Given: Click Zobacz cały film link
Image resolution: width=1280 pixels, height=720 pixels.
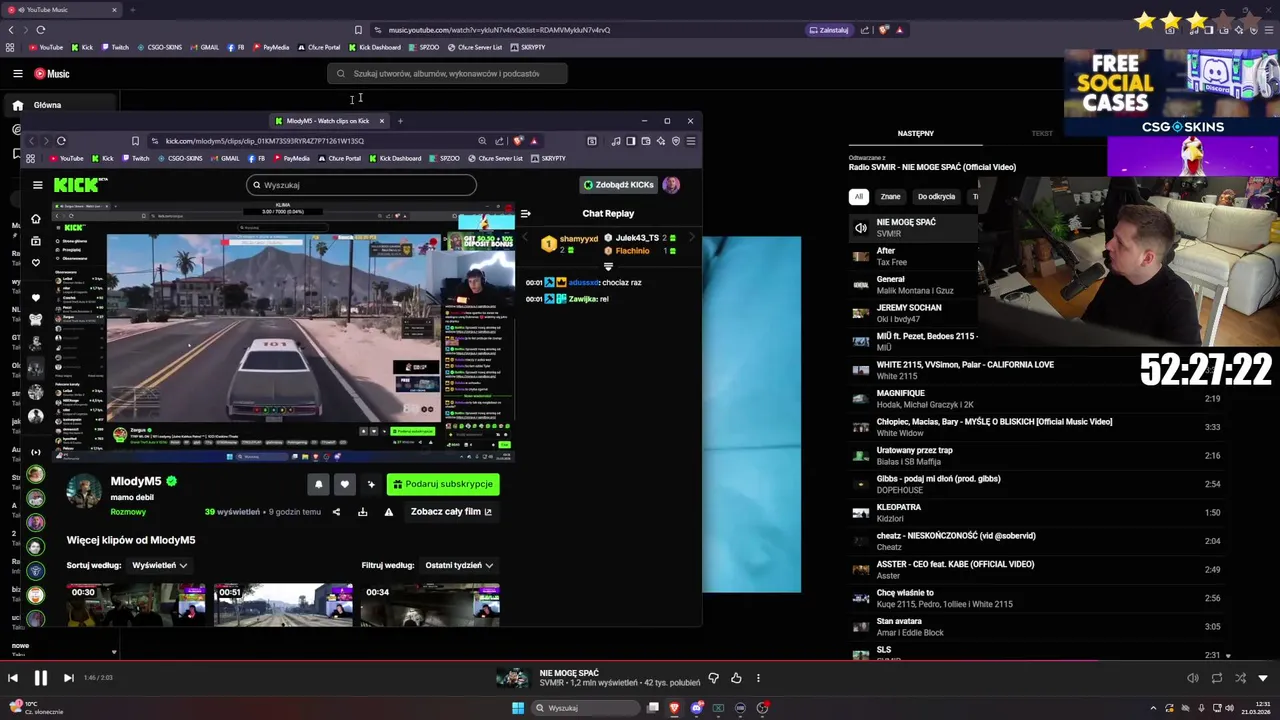Looking at the screenshot, I should point(451,512).
